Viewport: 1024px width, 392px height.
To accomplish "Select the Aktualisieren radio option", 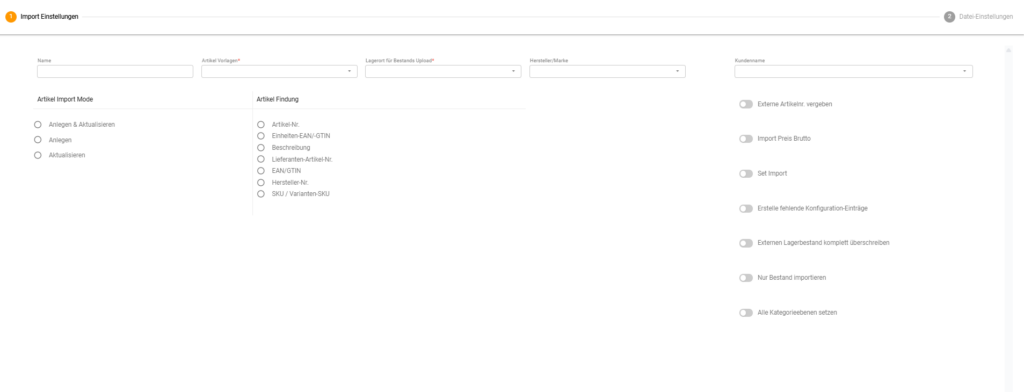I will (x=38, y=155).
